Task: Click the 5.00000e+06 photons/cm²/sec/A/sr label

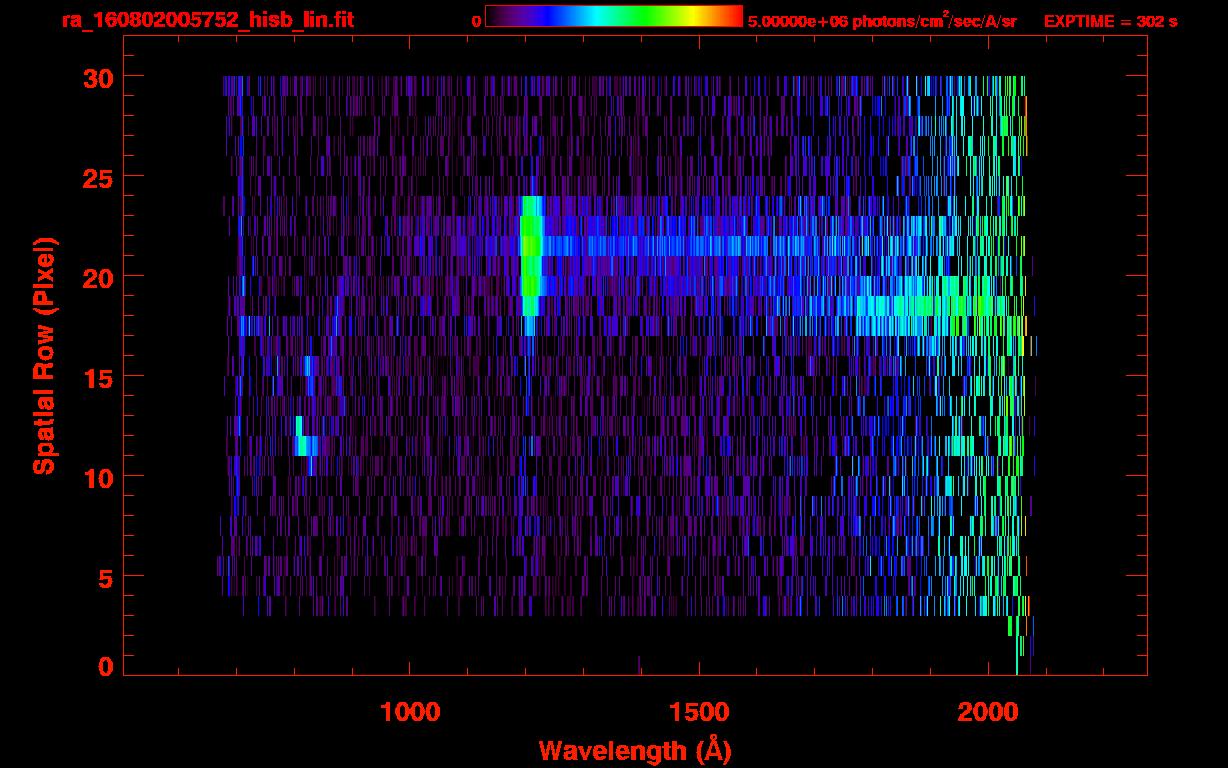Action: (x=882, y=20)
